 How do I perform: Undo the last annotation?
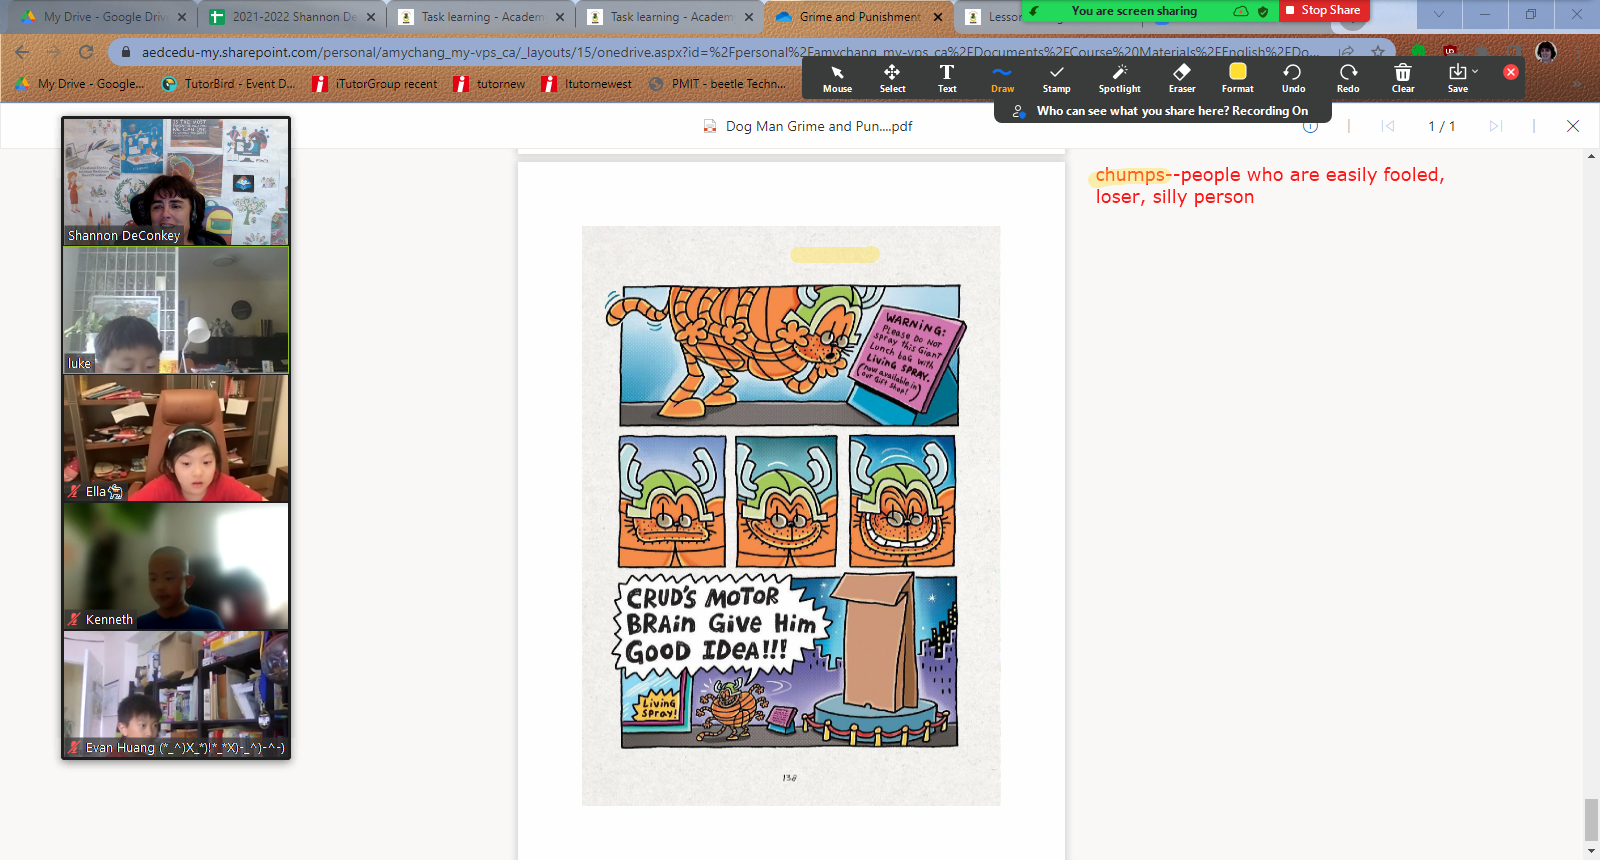tap(1293, 78)
